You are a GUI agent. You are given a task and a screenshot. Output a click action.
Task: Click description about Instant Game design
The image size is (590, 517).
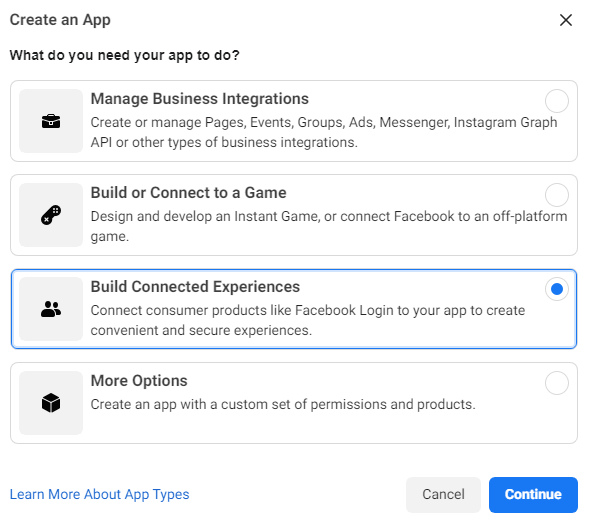(x=329, y=226)
